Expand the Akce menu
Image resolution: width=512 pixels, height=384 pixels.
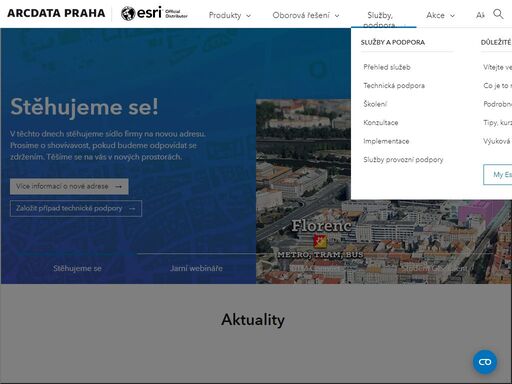tap(440, 15)
